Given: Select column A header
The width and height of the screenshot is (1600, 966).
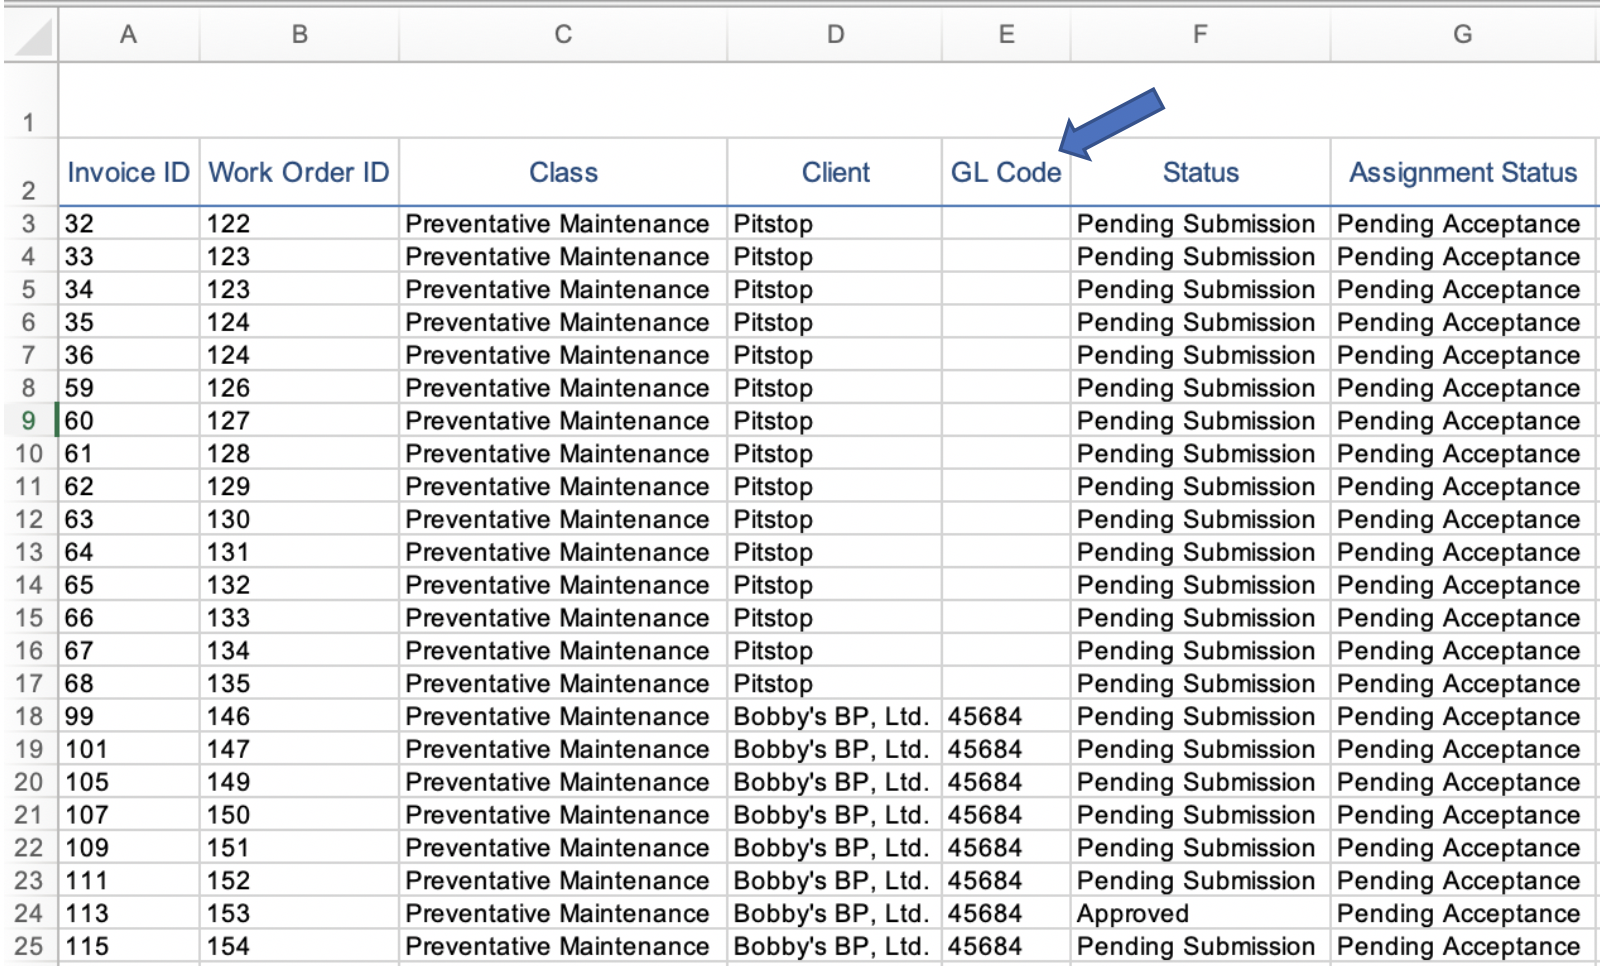Looking at the screenshot, I should (x=128, y=35).
